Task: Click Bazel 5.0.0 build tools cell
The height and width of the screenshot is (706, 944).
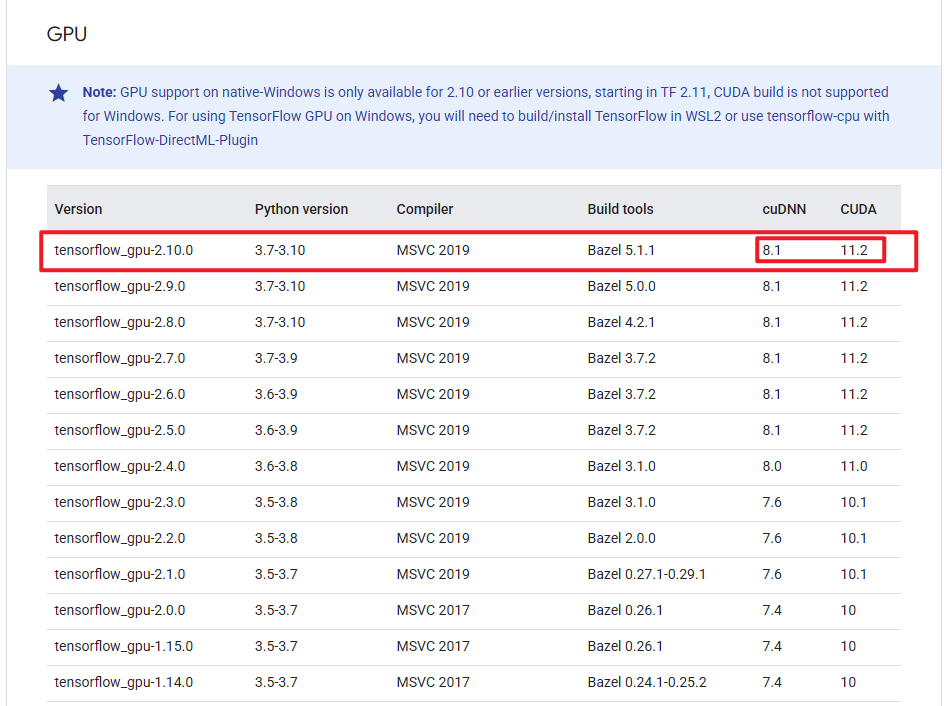Action: tap(621, 286)
